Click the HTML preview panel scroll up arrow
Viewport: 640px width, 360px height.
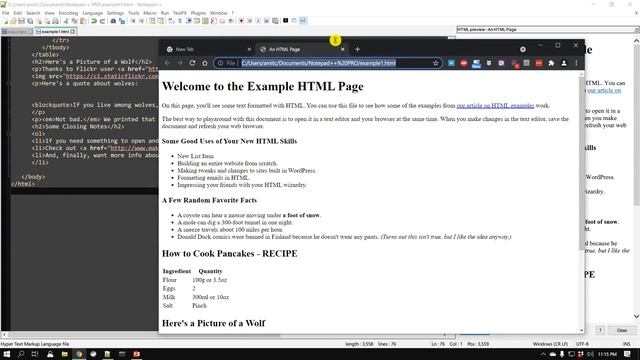(x=636, y=41)
